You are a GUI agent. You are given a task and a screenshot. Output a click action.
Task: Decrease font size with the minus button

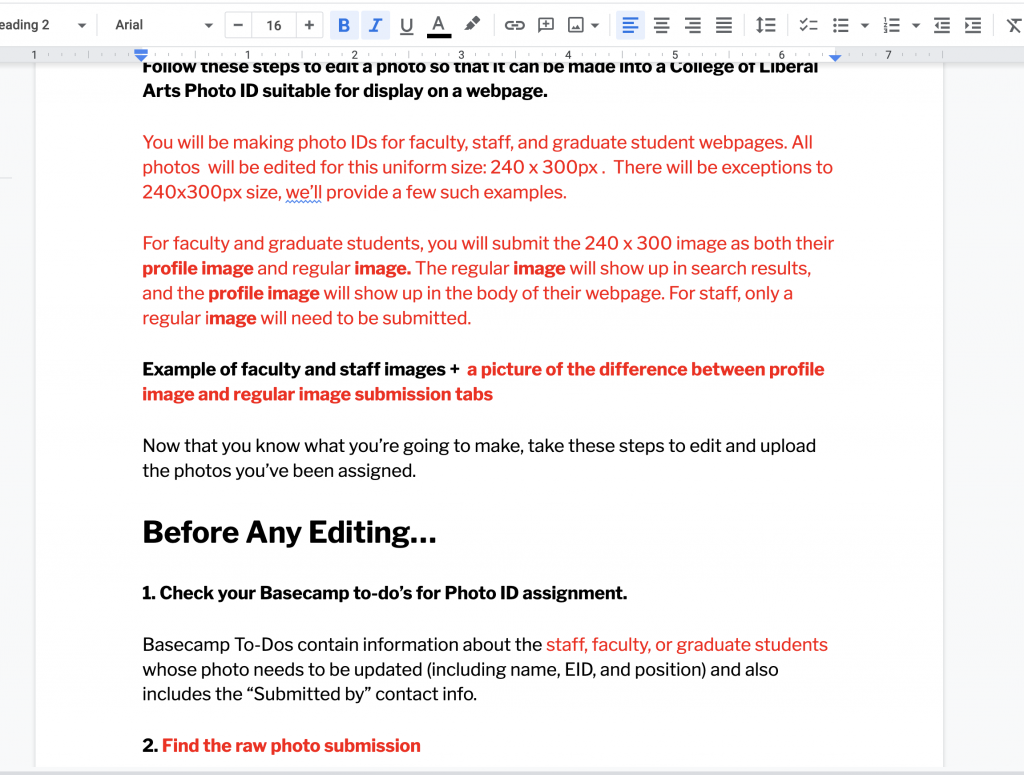238,25
